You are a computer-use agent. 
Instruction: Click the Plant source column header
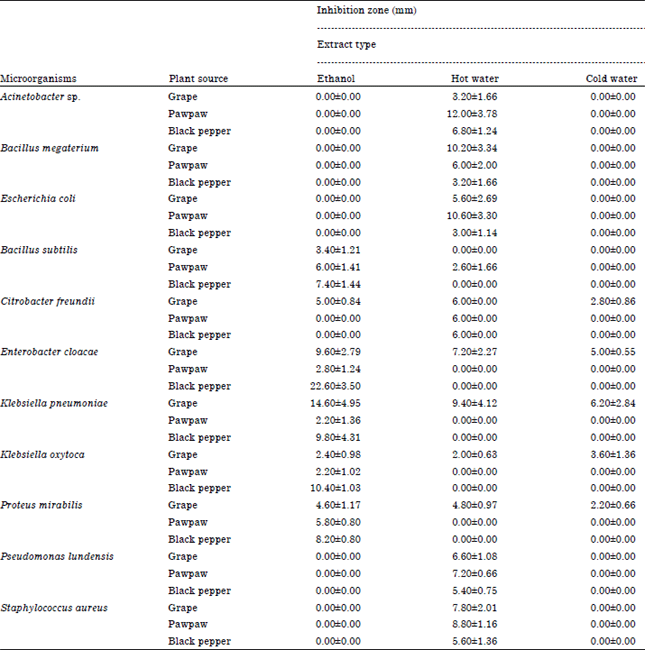[198, 79]
